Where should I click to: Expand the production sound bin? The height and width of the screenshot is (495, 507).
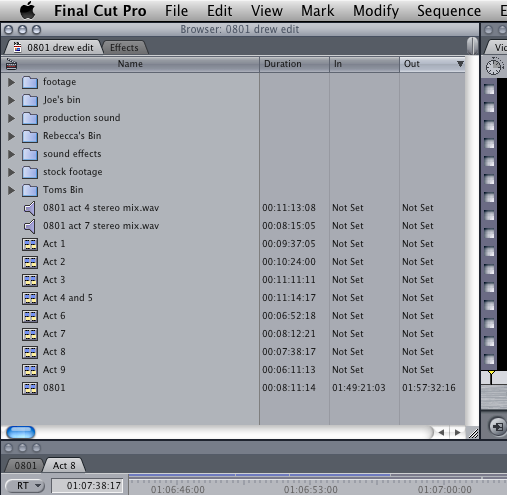[x=11, y=118]
